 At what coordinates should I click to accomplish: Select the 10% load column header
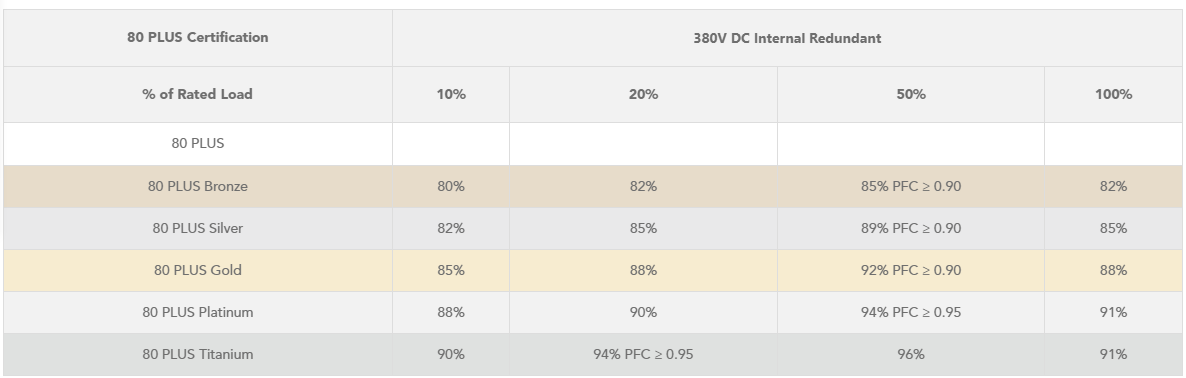(451, 94)
